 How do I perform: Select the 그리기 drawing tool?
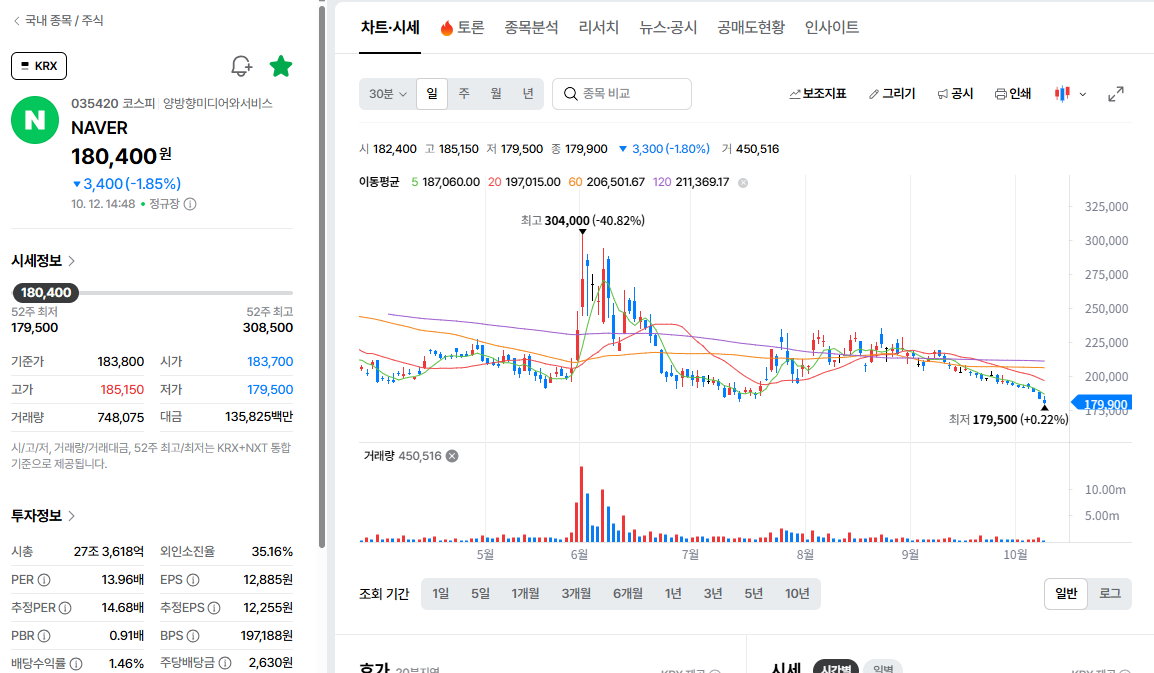tap(892, 94)
